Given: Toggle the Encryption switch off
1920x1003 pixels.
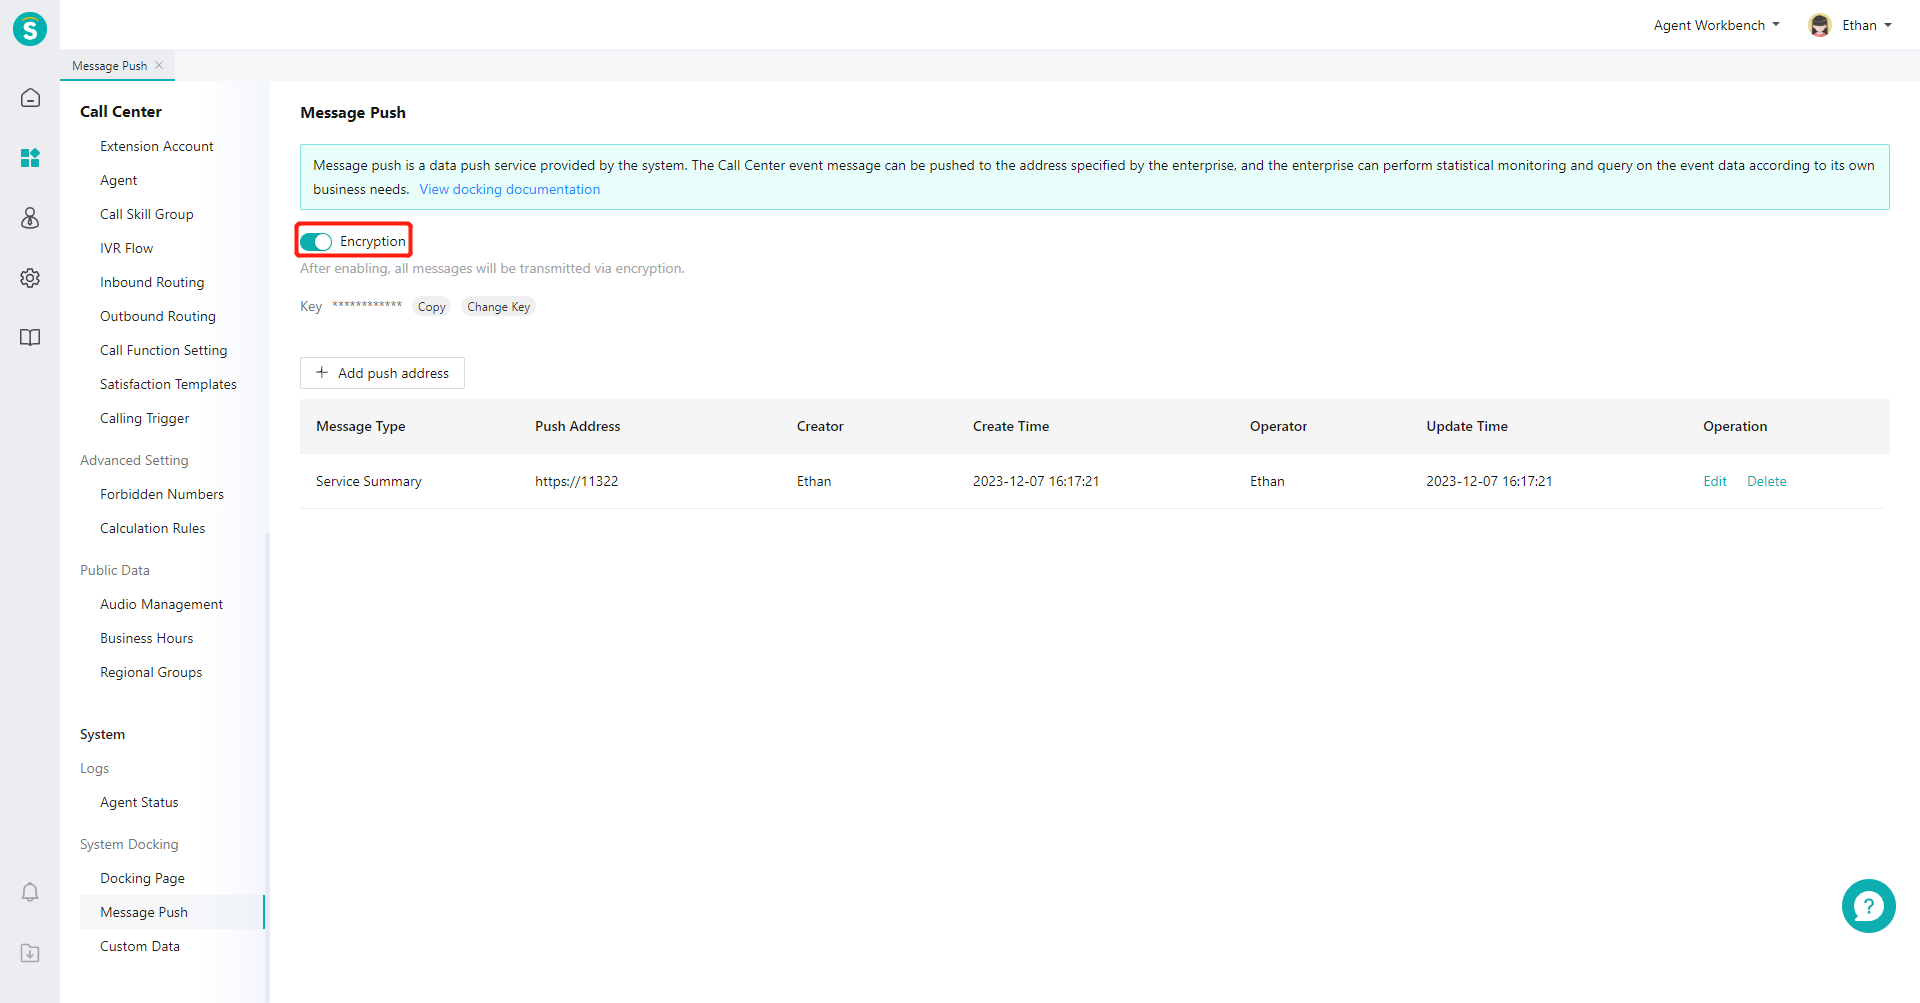Looking at the screenshot, I should click(316, 242).
